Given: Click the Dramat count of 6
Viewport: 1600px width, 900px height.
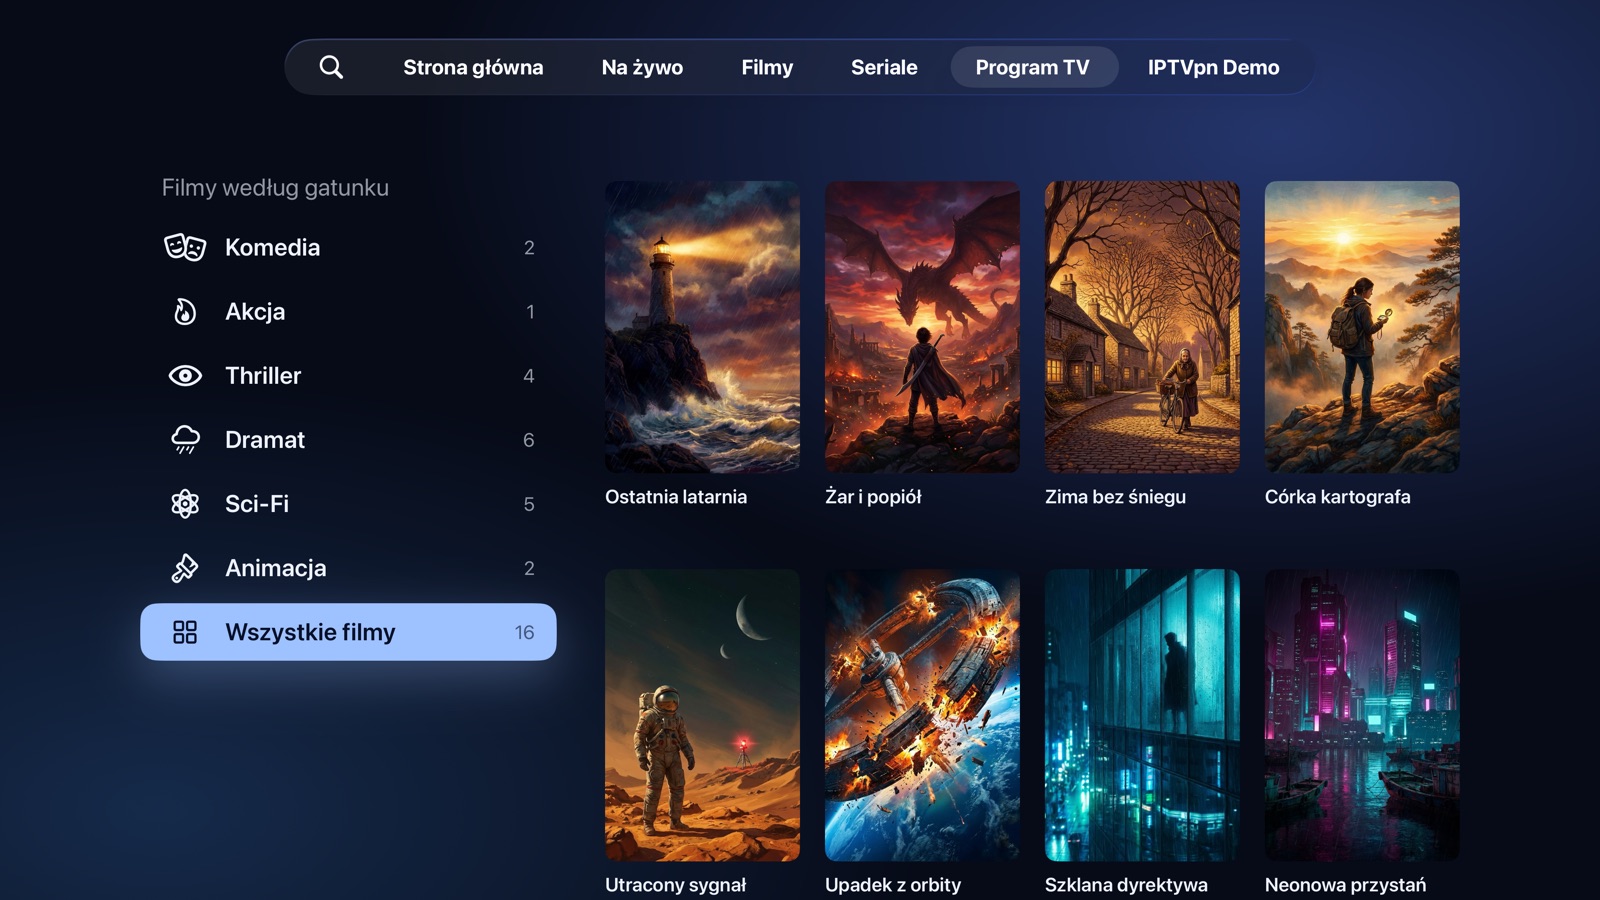Looking at the screenshot, I should coord(529,440).
